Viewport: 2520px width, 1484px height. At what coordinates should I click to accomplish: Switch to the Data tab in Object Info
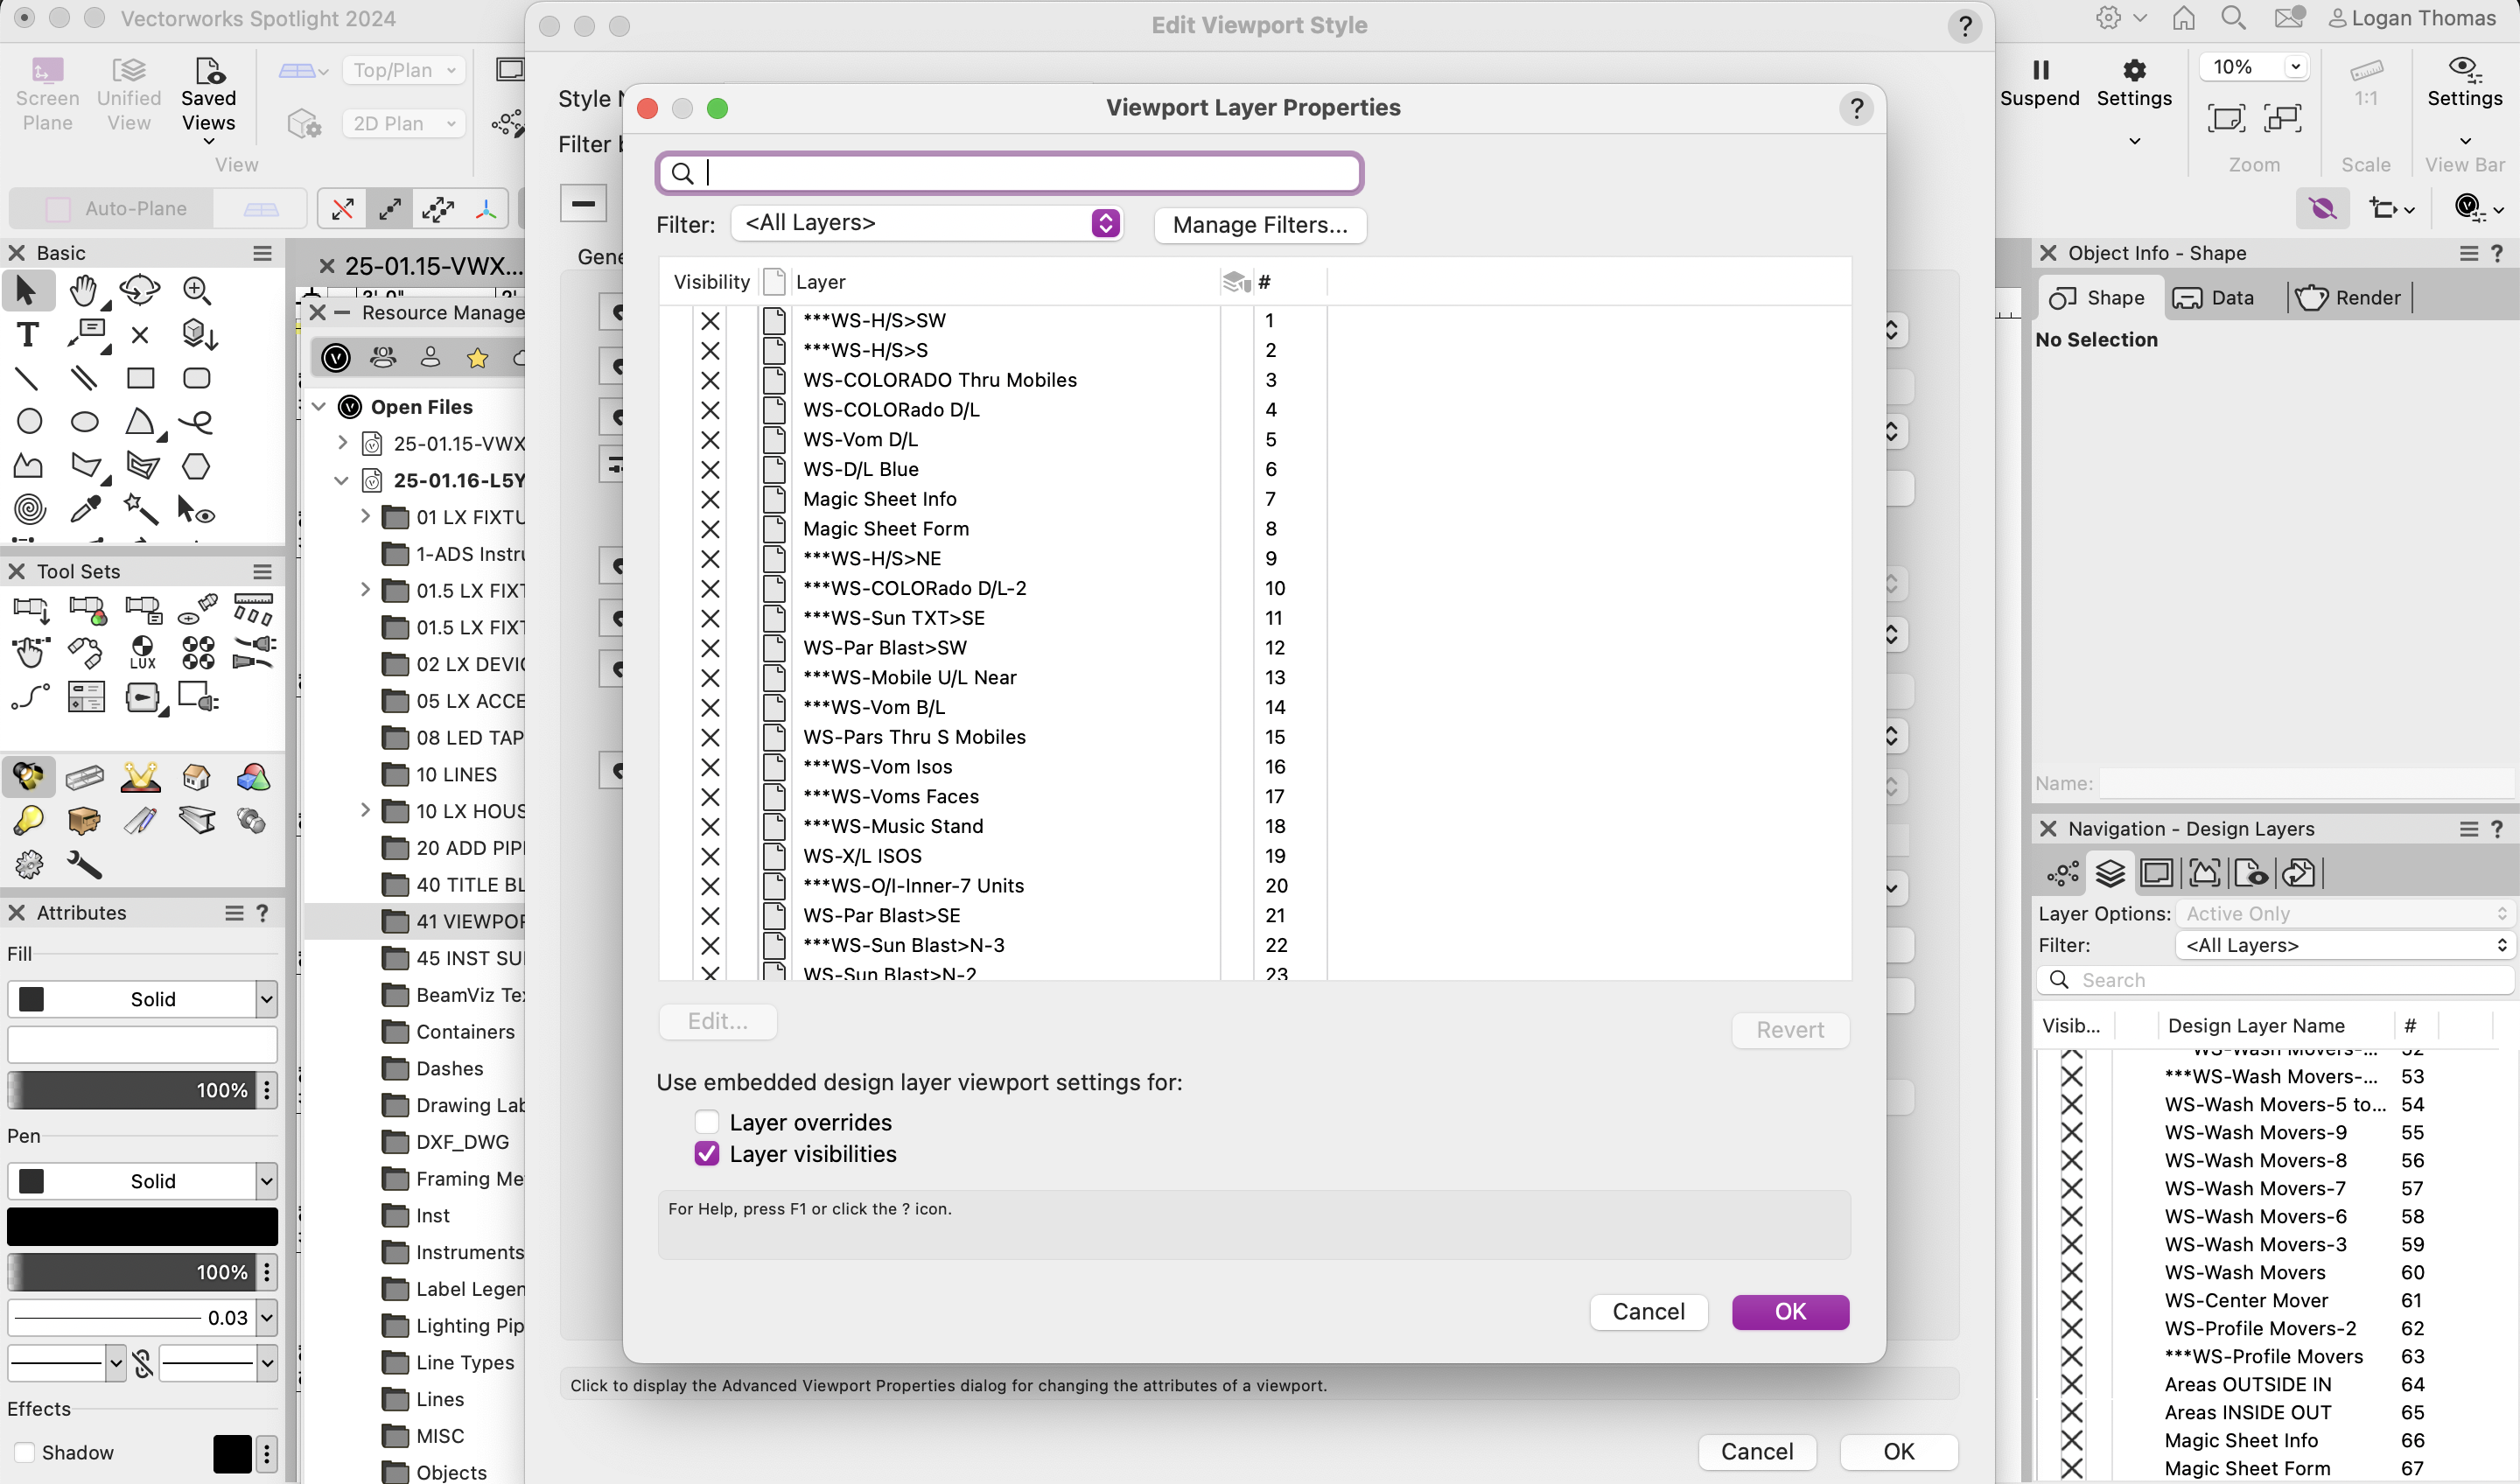tap(2217, 297)
